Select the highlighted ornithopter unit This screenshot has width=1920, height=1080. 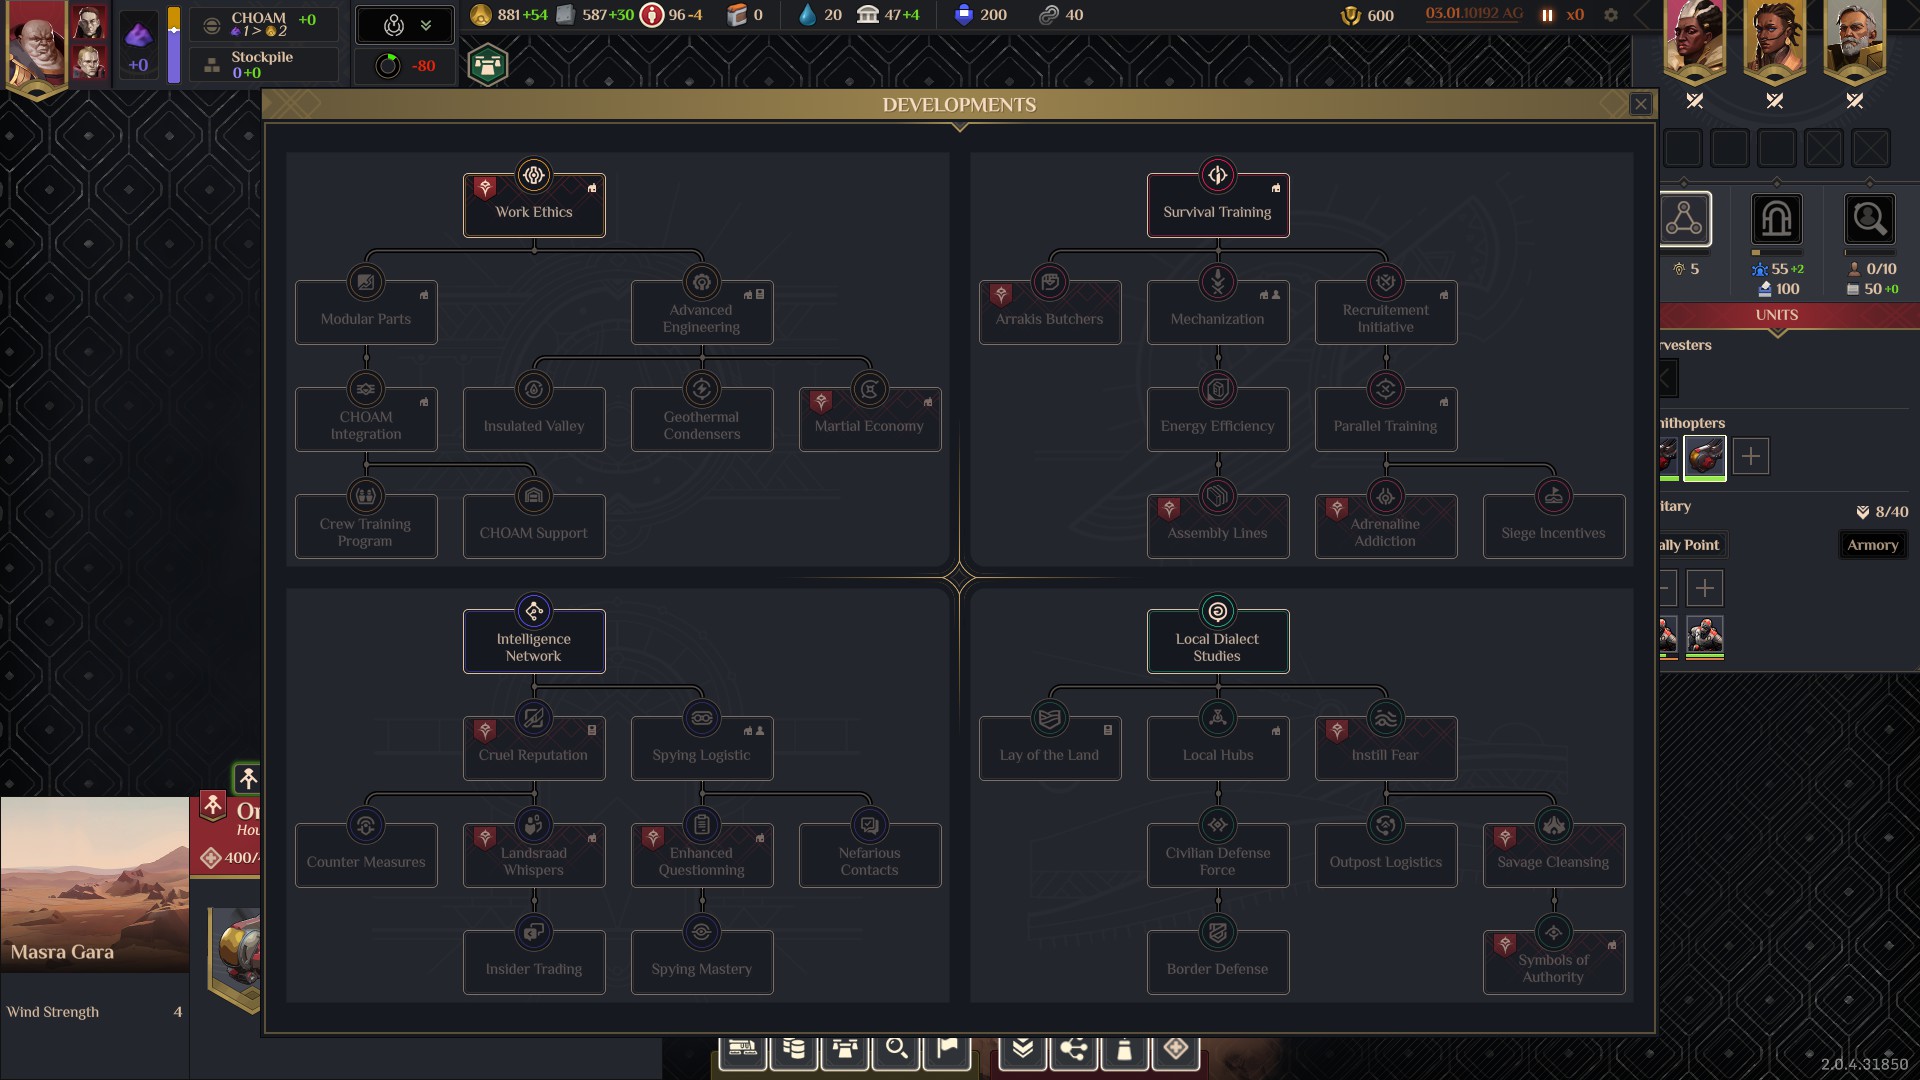[1704, 457]
